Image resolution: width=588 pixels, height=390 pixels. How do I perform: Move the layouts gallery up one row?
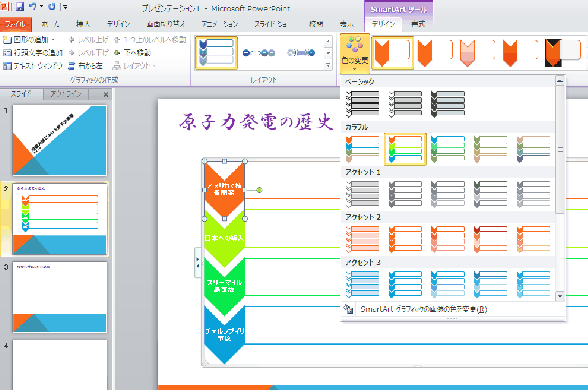tap(328, 41)
